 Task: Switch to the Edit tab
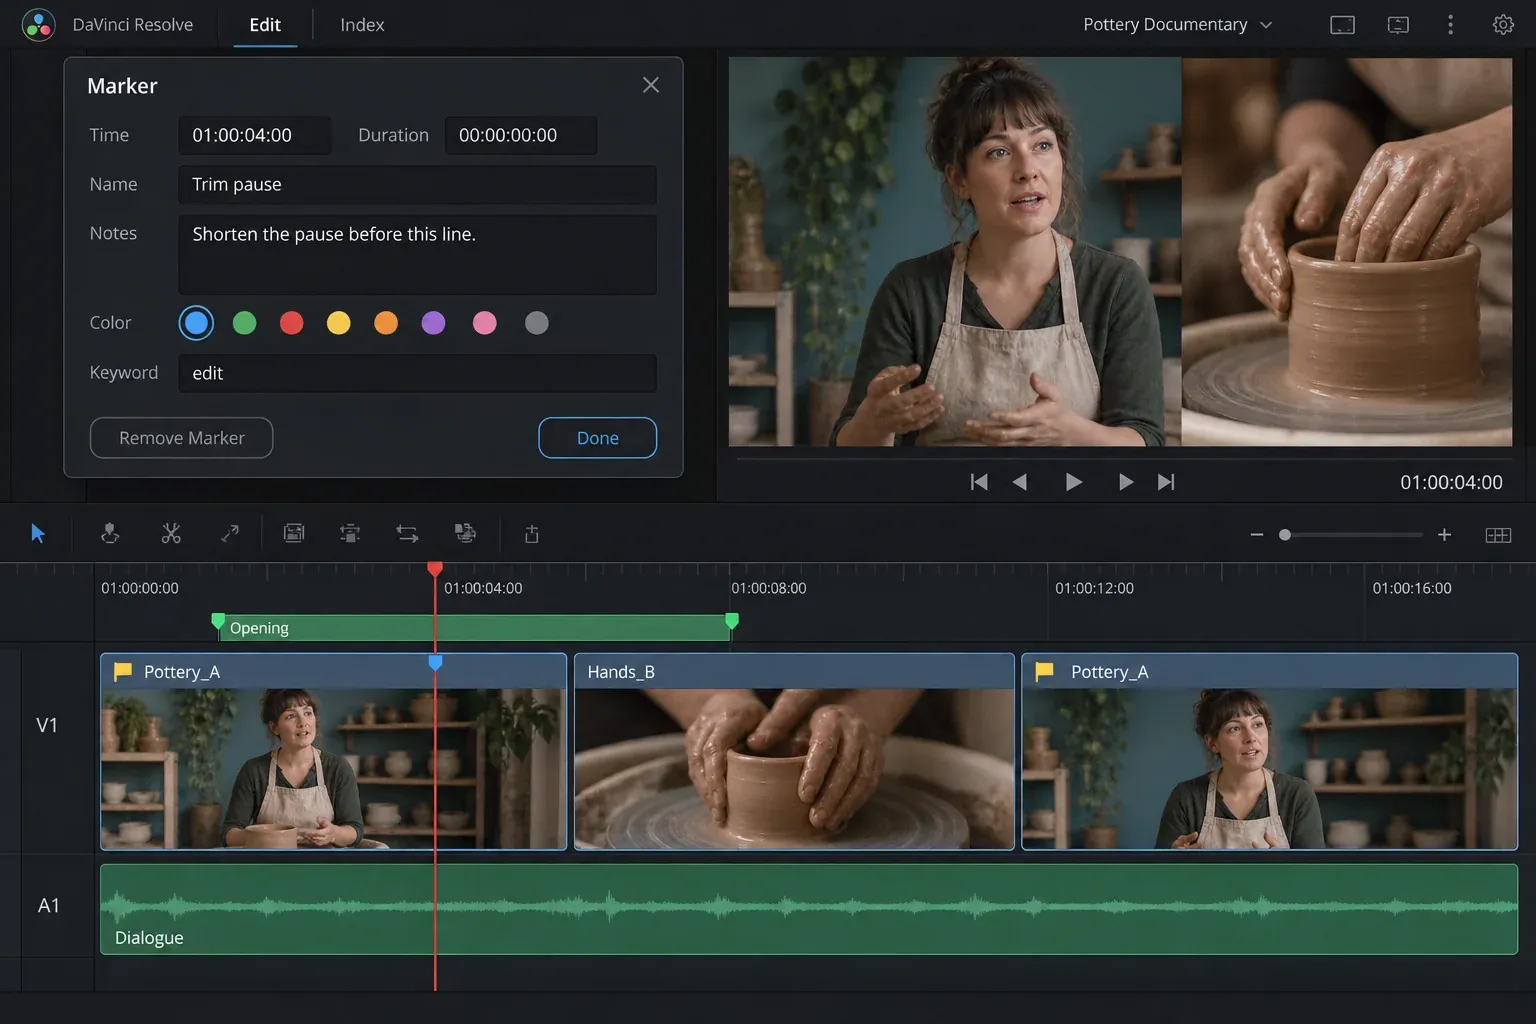[x=265, y=25]
